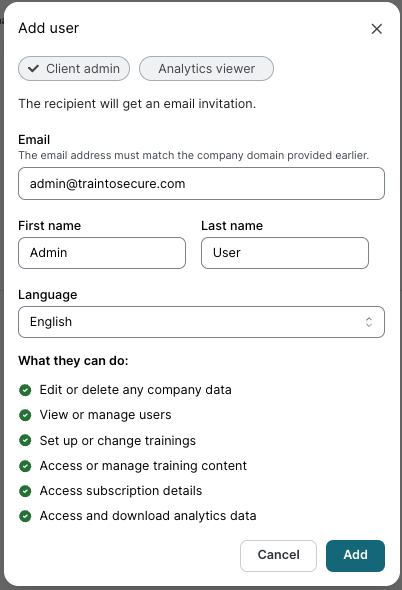Click the checkmark icon in Client admin chip
This screenshot has height=590, width=402.
[x=34, y=68]
